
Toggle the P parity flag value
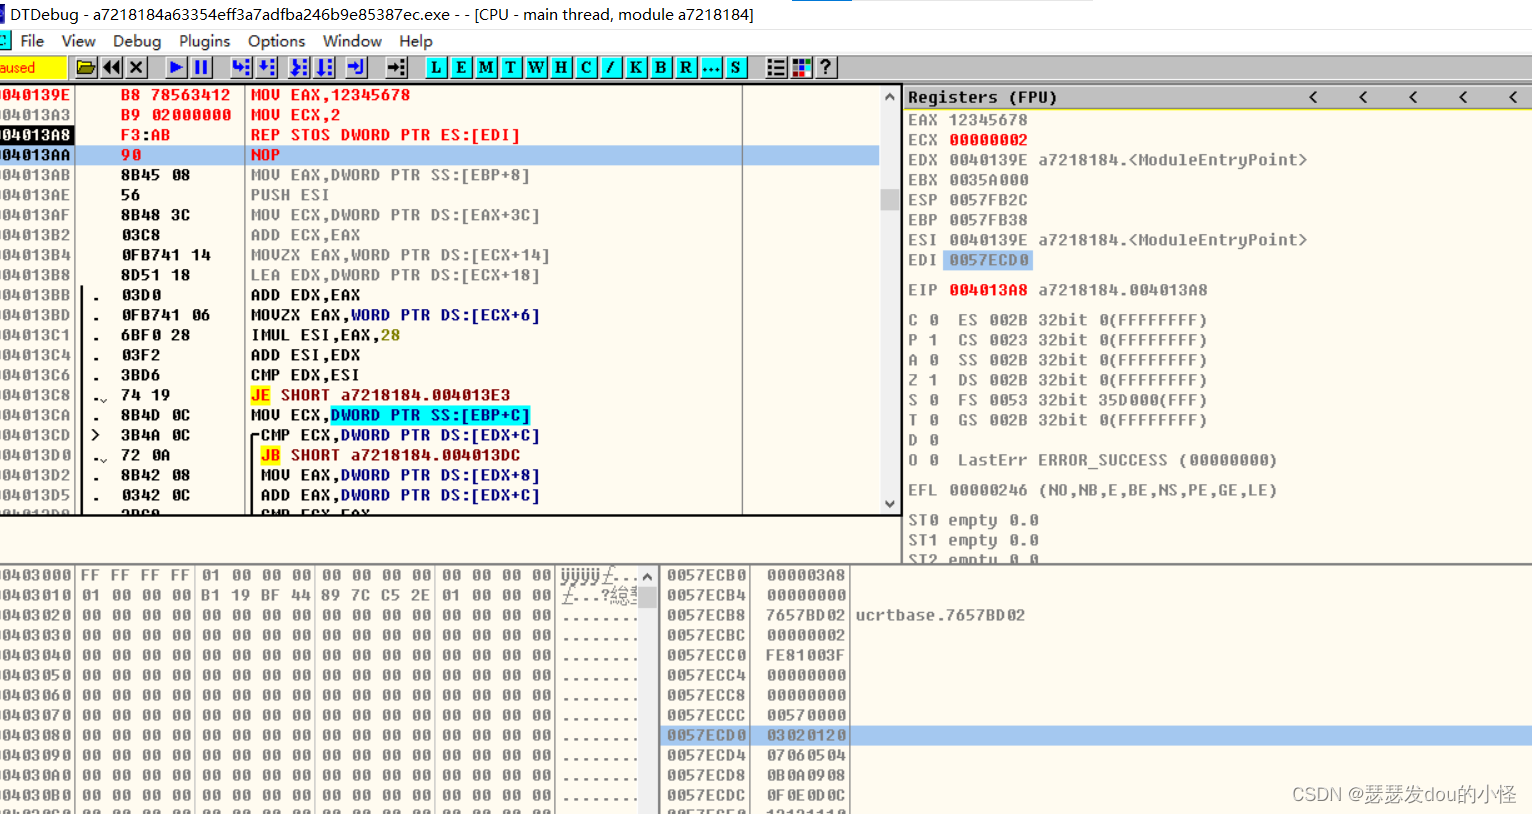pyautogui.click(x=933, y=340)
